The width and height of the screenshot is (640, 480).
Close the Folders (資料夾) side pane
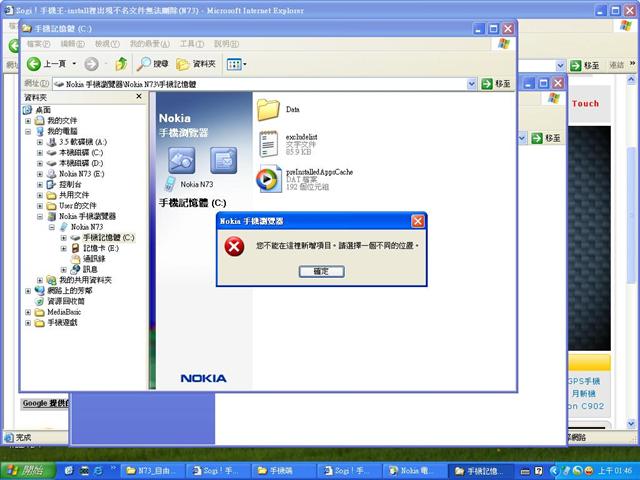139,96
